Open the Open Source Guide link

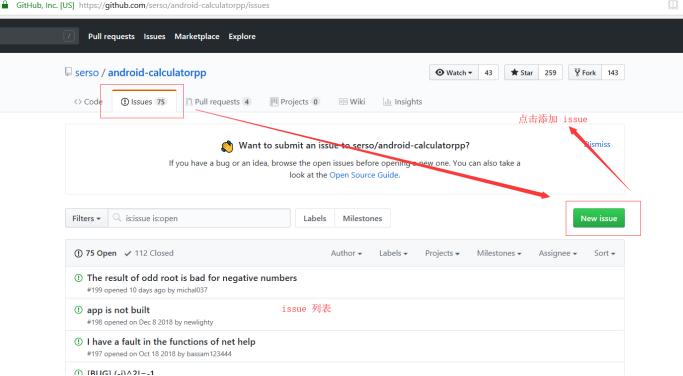[364, 175]
